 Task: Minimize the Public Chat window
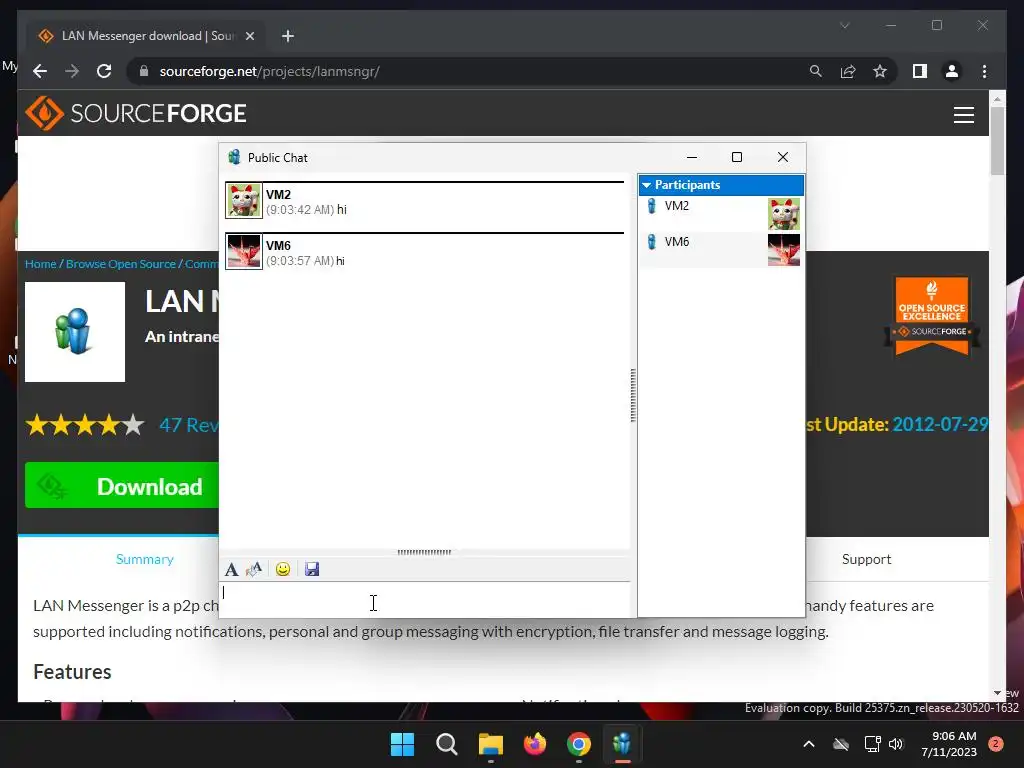pyautogui.click(x=692, y=157)
